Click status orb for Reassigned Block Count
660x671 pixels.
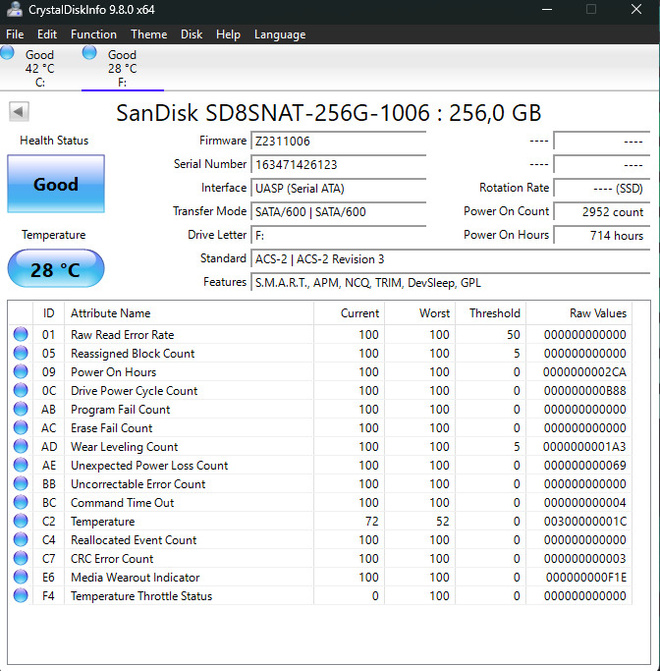[21, 353]
